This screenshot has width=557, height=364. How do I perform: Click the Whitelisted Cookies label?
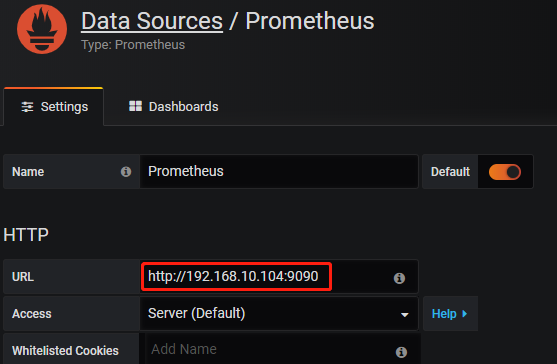click(x=65, y=351)
